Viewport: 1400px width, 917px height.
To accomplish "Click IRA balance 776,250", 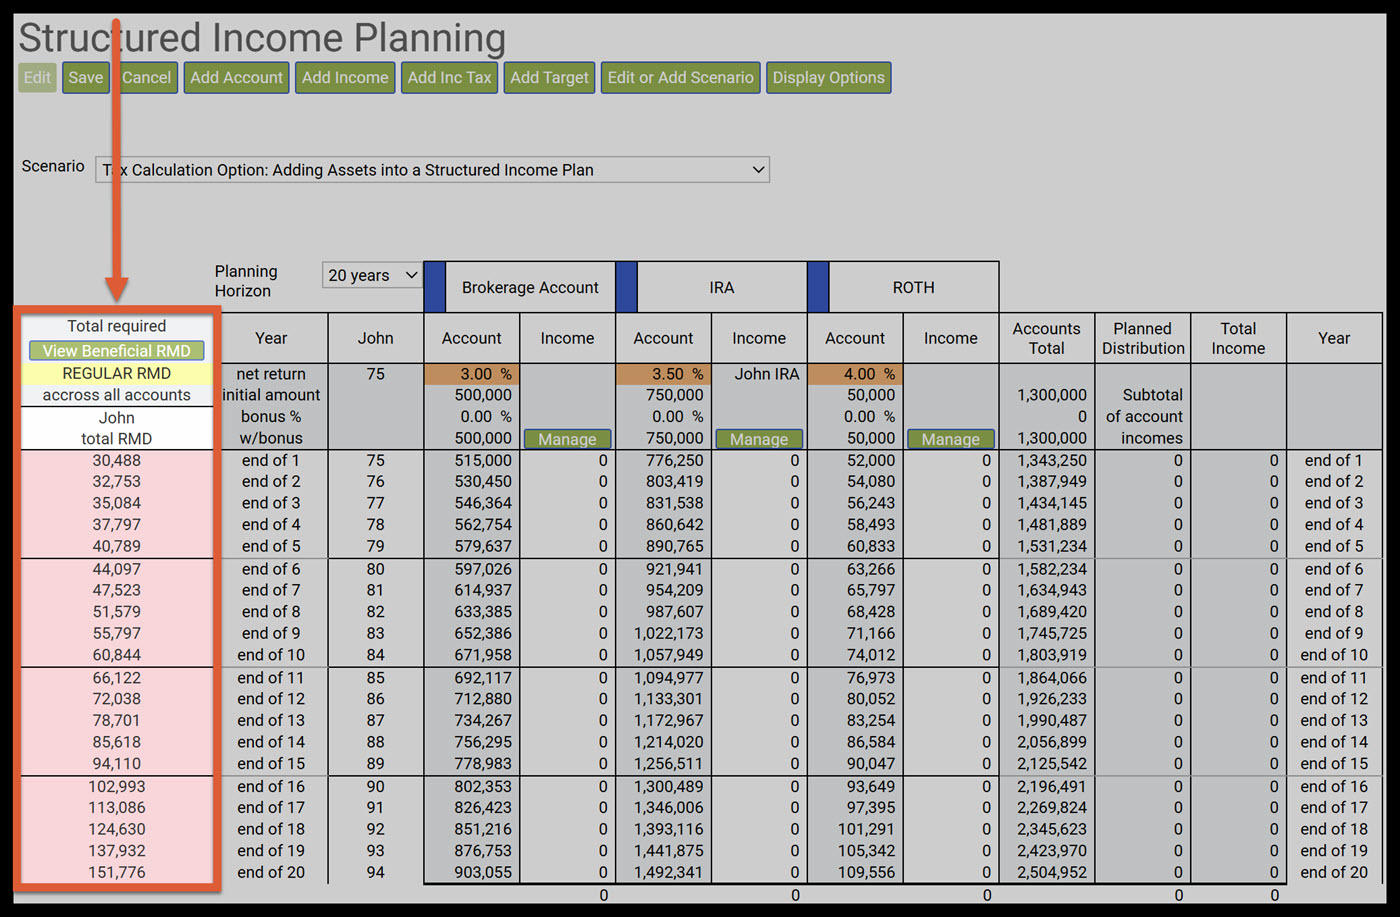I will (x=675, y=461).
